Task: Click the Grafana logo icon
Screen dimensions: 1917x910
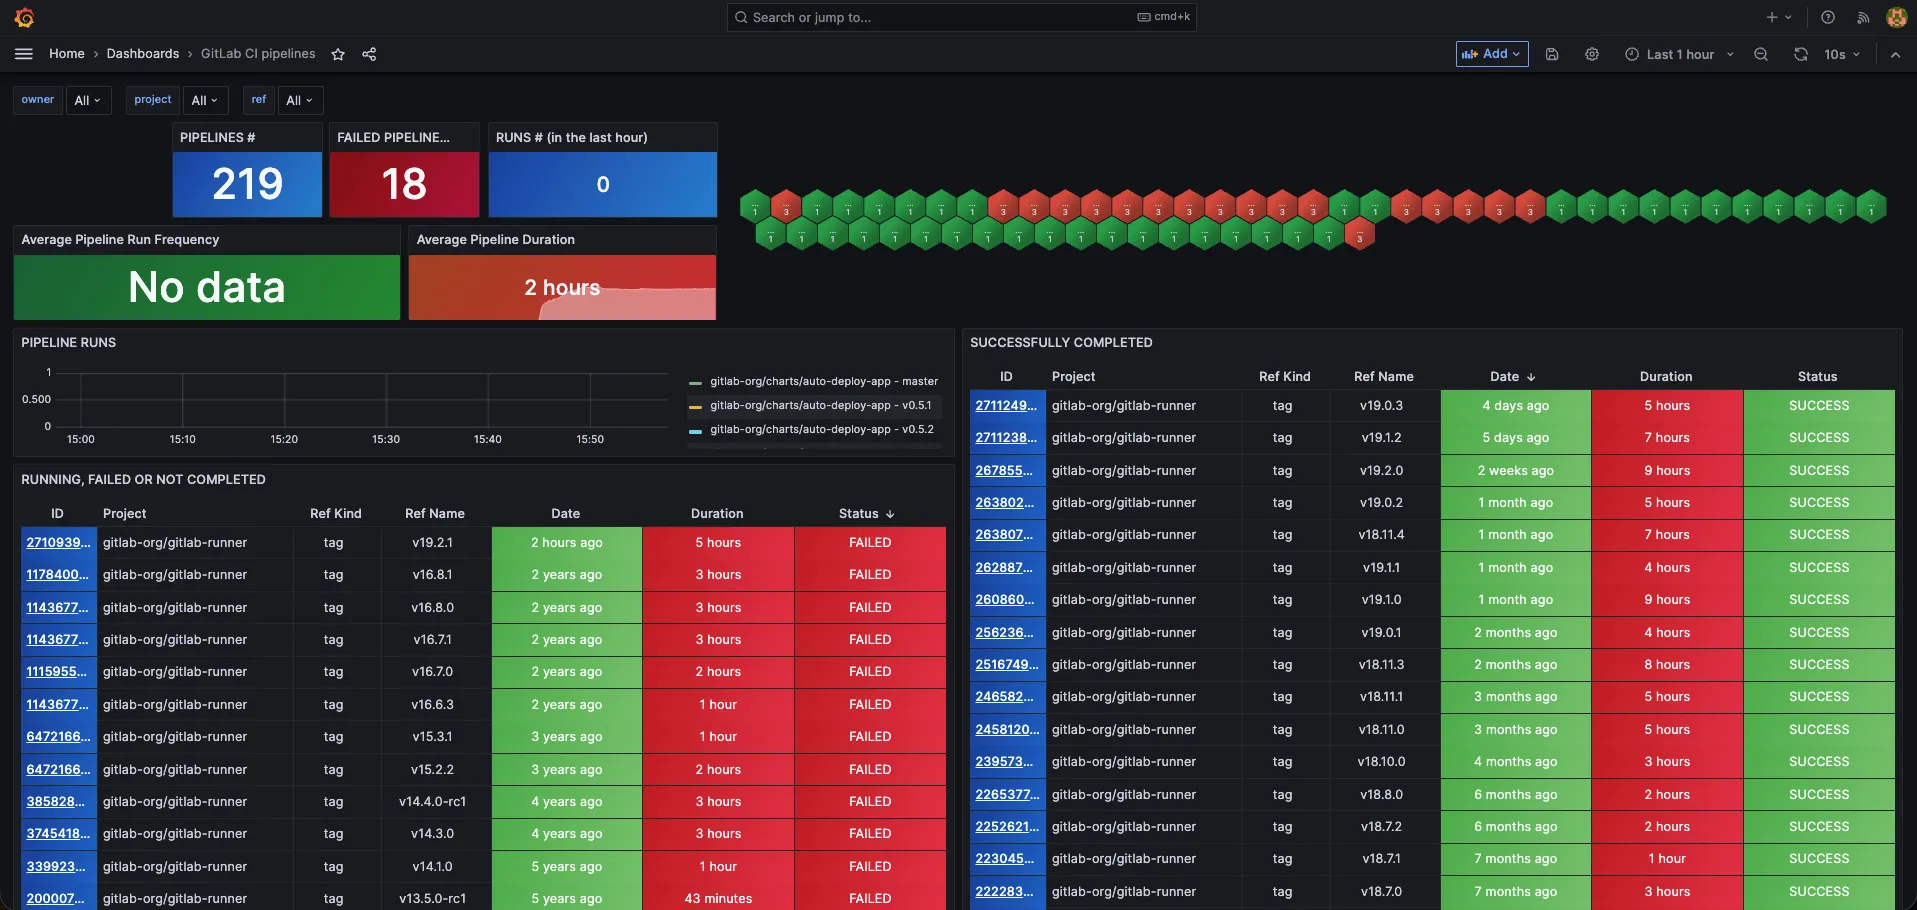Action: click(25, 18)
